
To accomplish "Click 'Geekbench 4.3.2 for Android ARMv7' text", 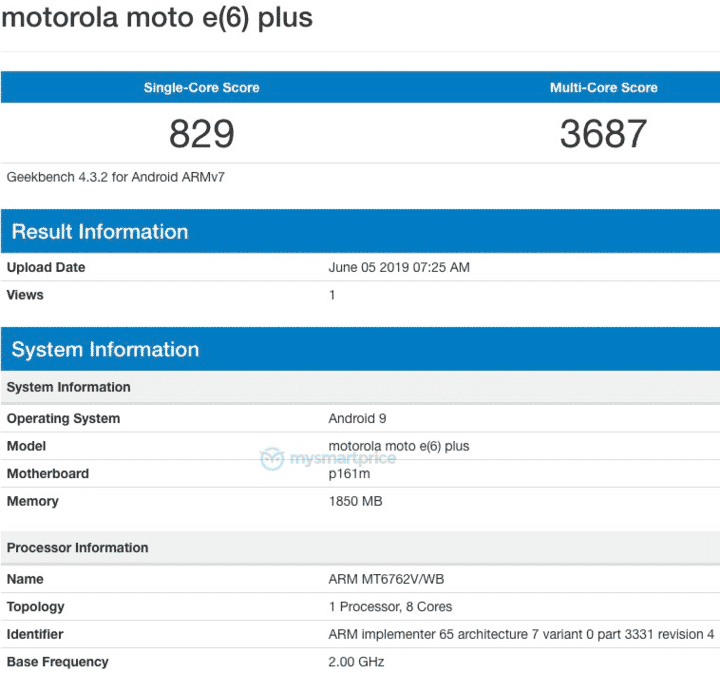I will pos(115,177).
